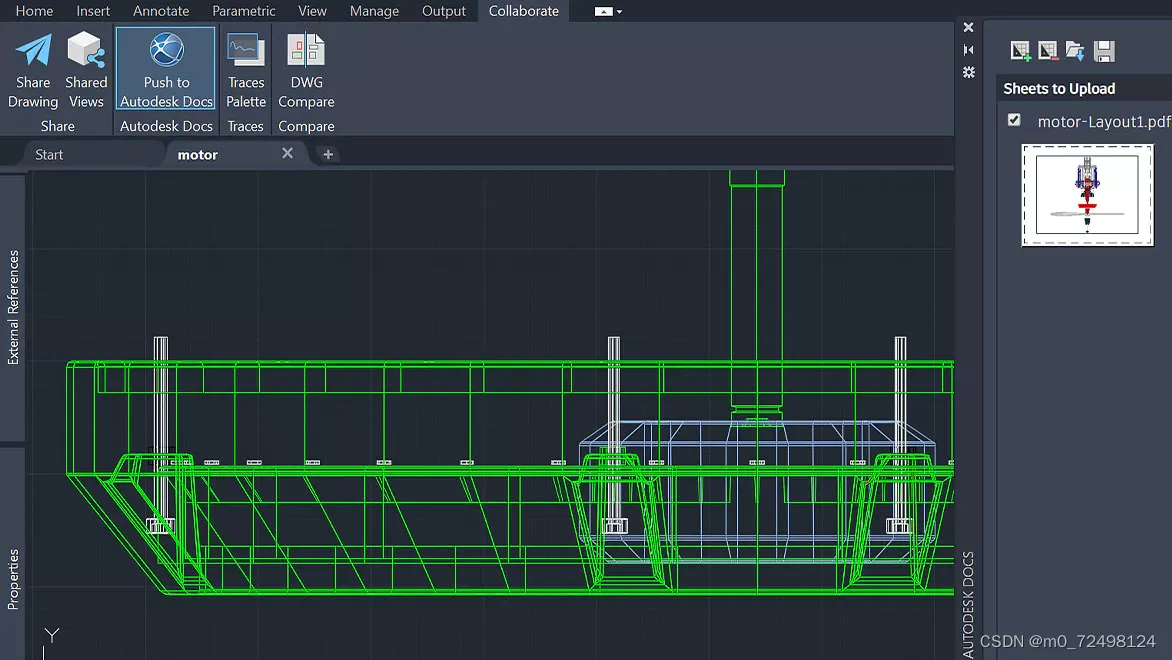Go to the Start tab

(48, 154)
